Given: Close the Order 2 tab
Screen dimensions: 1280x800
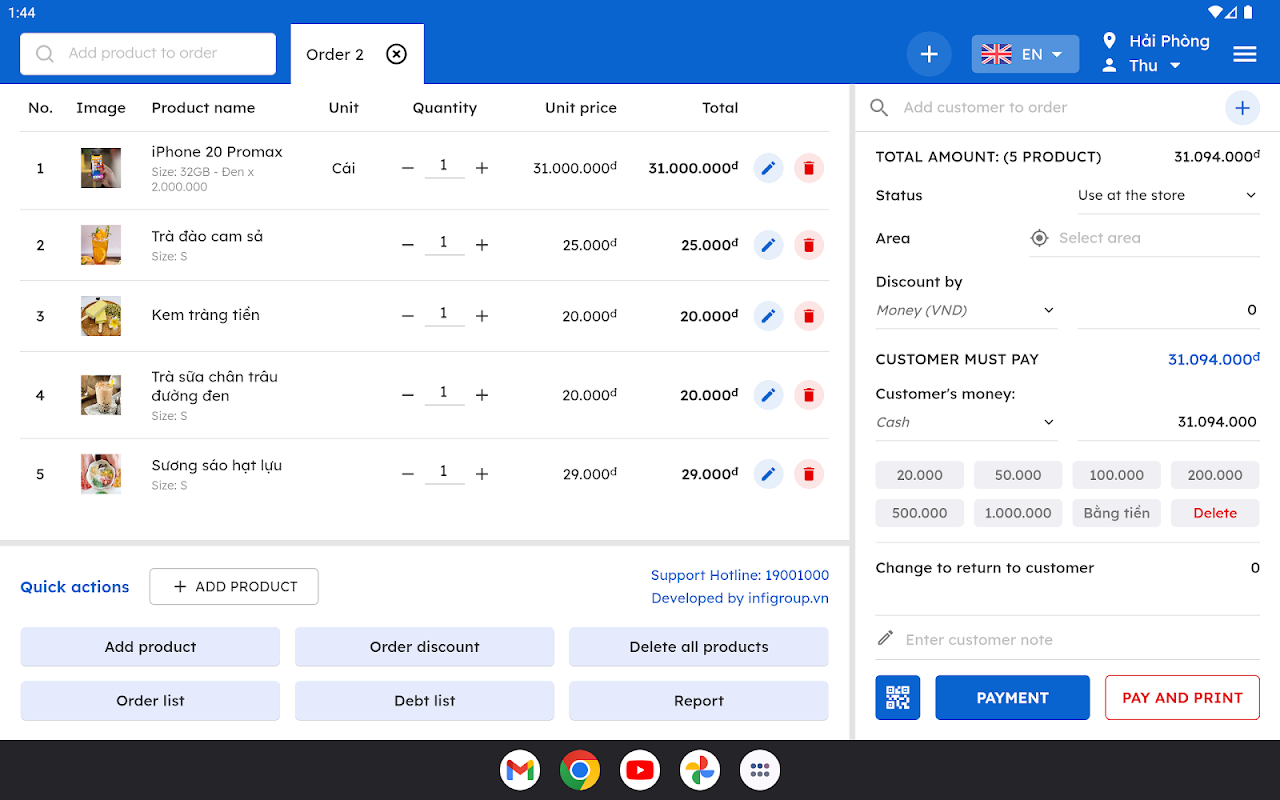Looking at the screenshot, I should [397, 54].
